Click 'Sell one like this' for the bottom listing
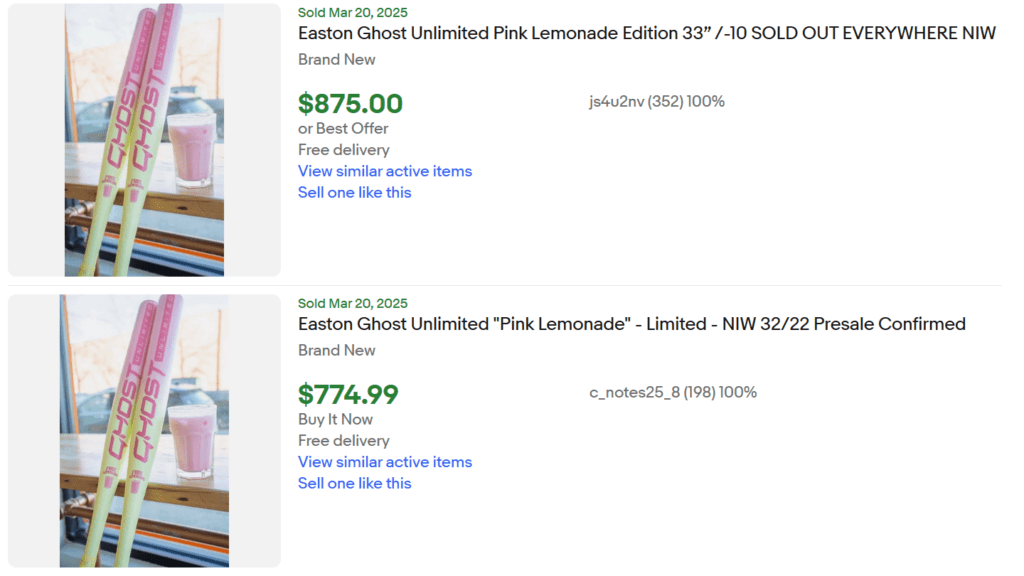 pyautogui.click(x=354, y=483)
